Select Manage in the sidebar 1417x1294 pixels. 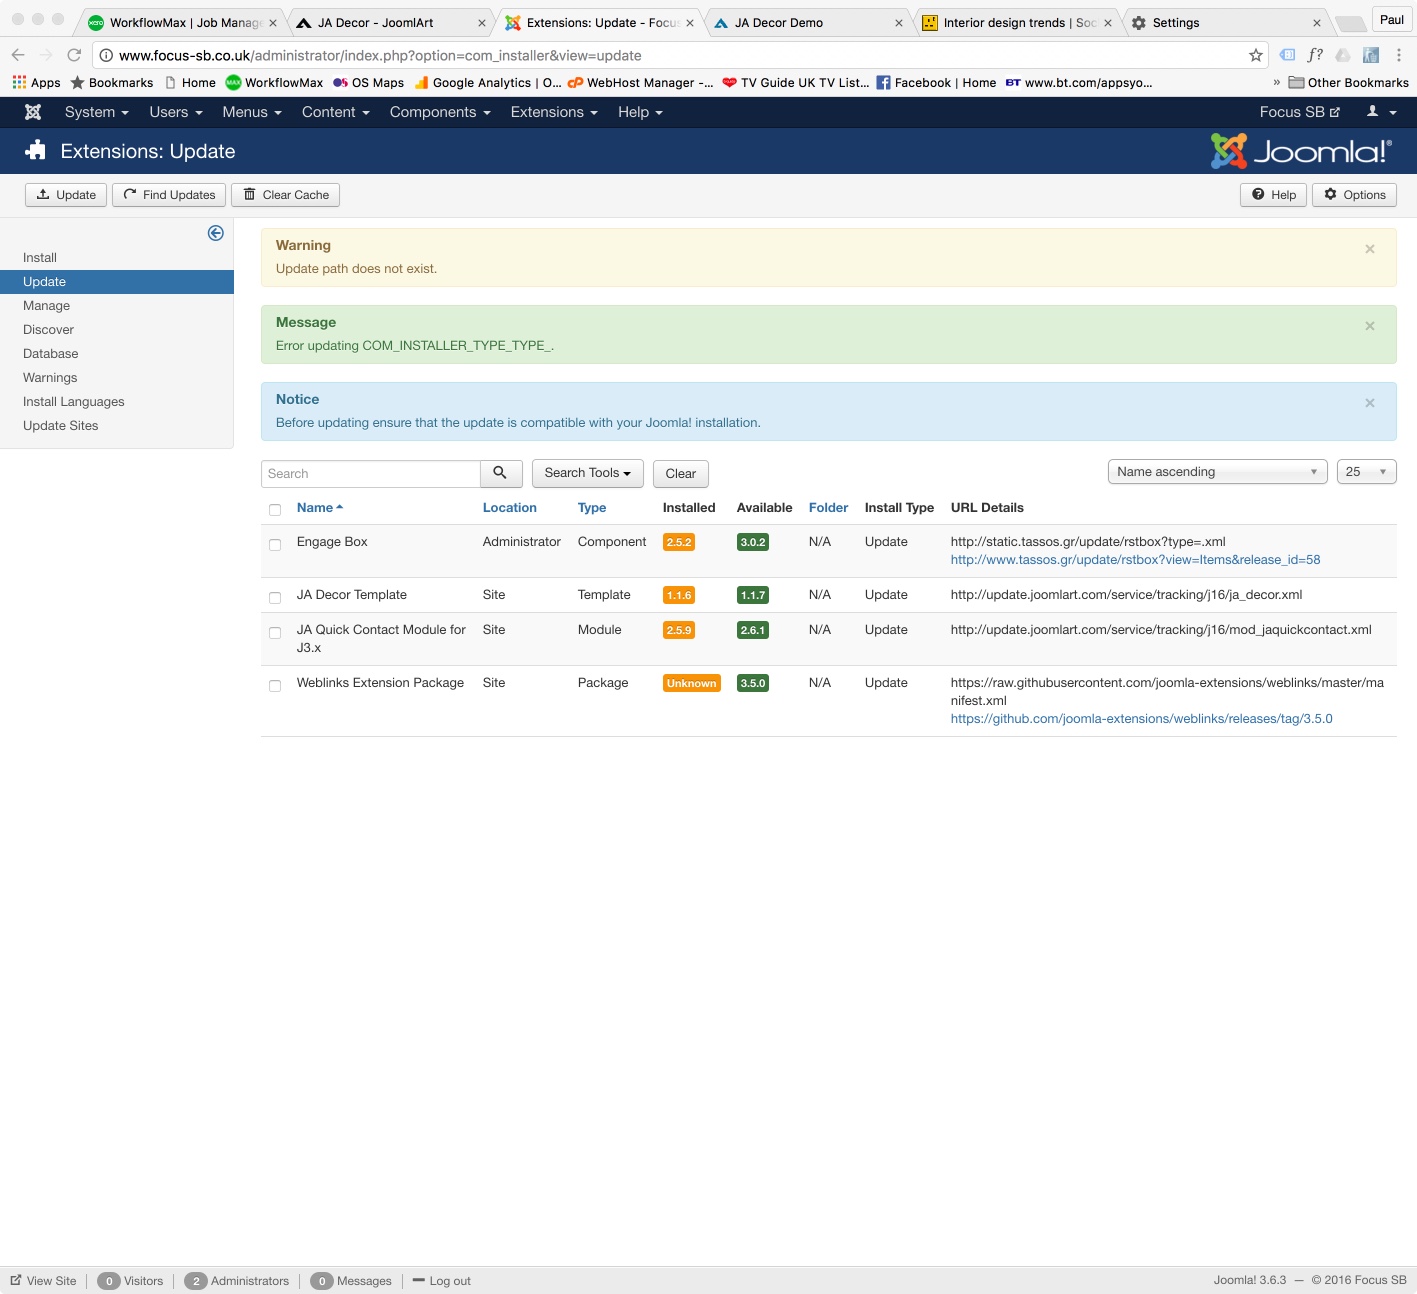[47, 306]
